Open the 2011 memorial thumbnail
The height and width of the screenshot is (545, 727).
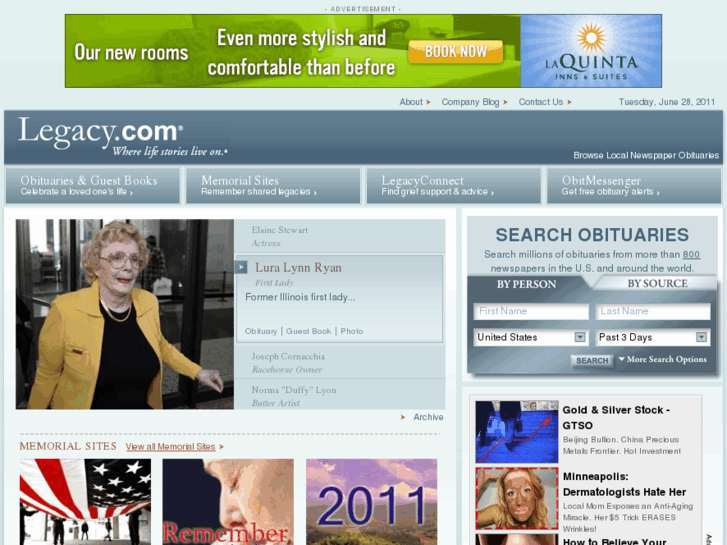pos(371,502)
